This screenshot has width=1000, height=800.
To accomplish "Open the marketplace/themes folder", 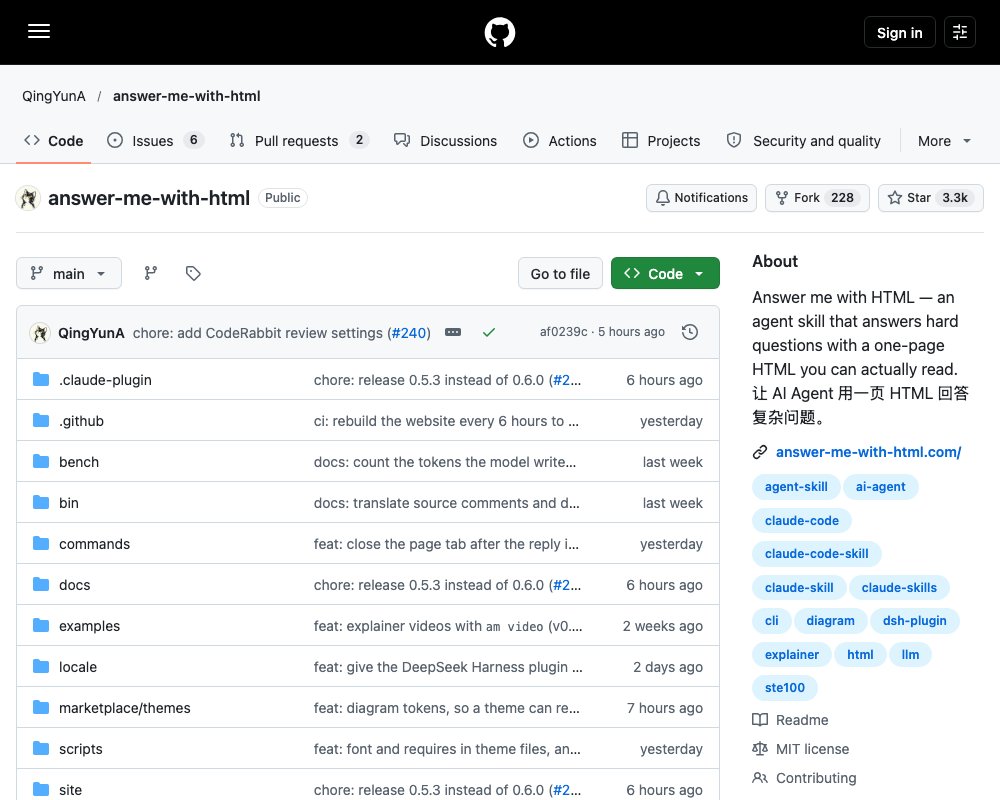I will 124,707.
